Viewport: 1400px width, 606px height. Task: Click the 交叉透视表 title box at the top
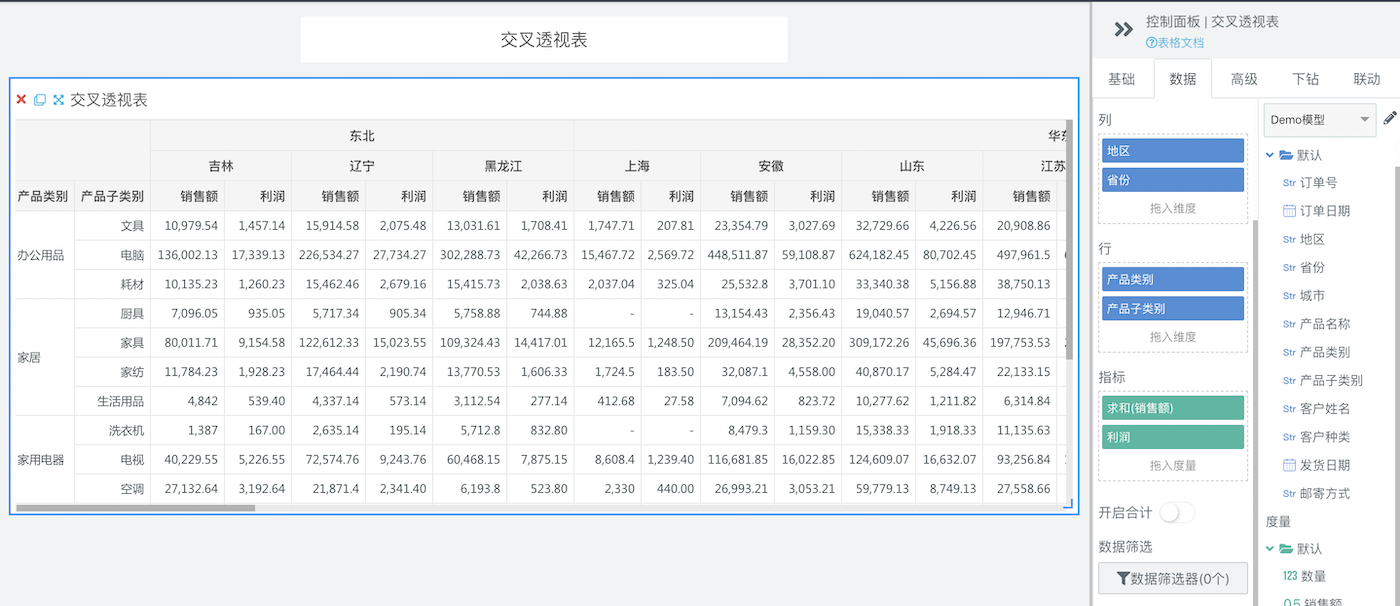[544, 40]
